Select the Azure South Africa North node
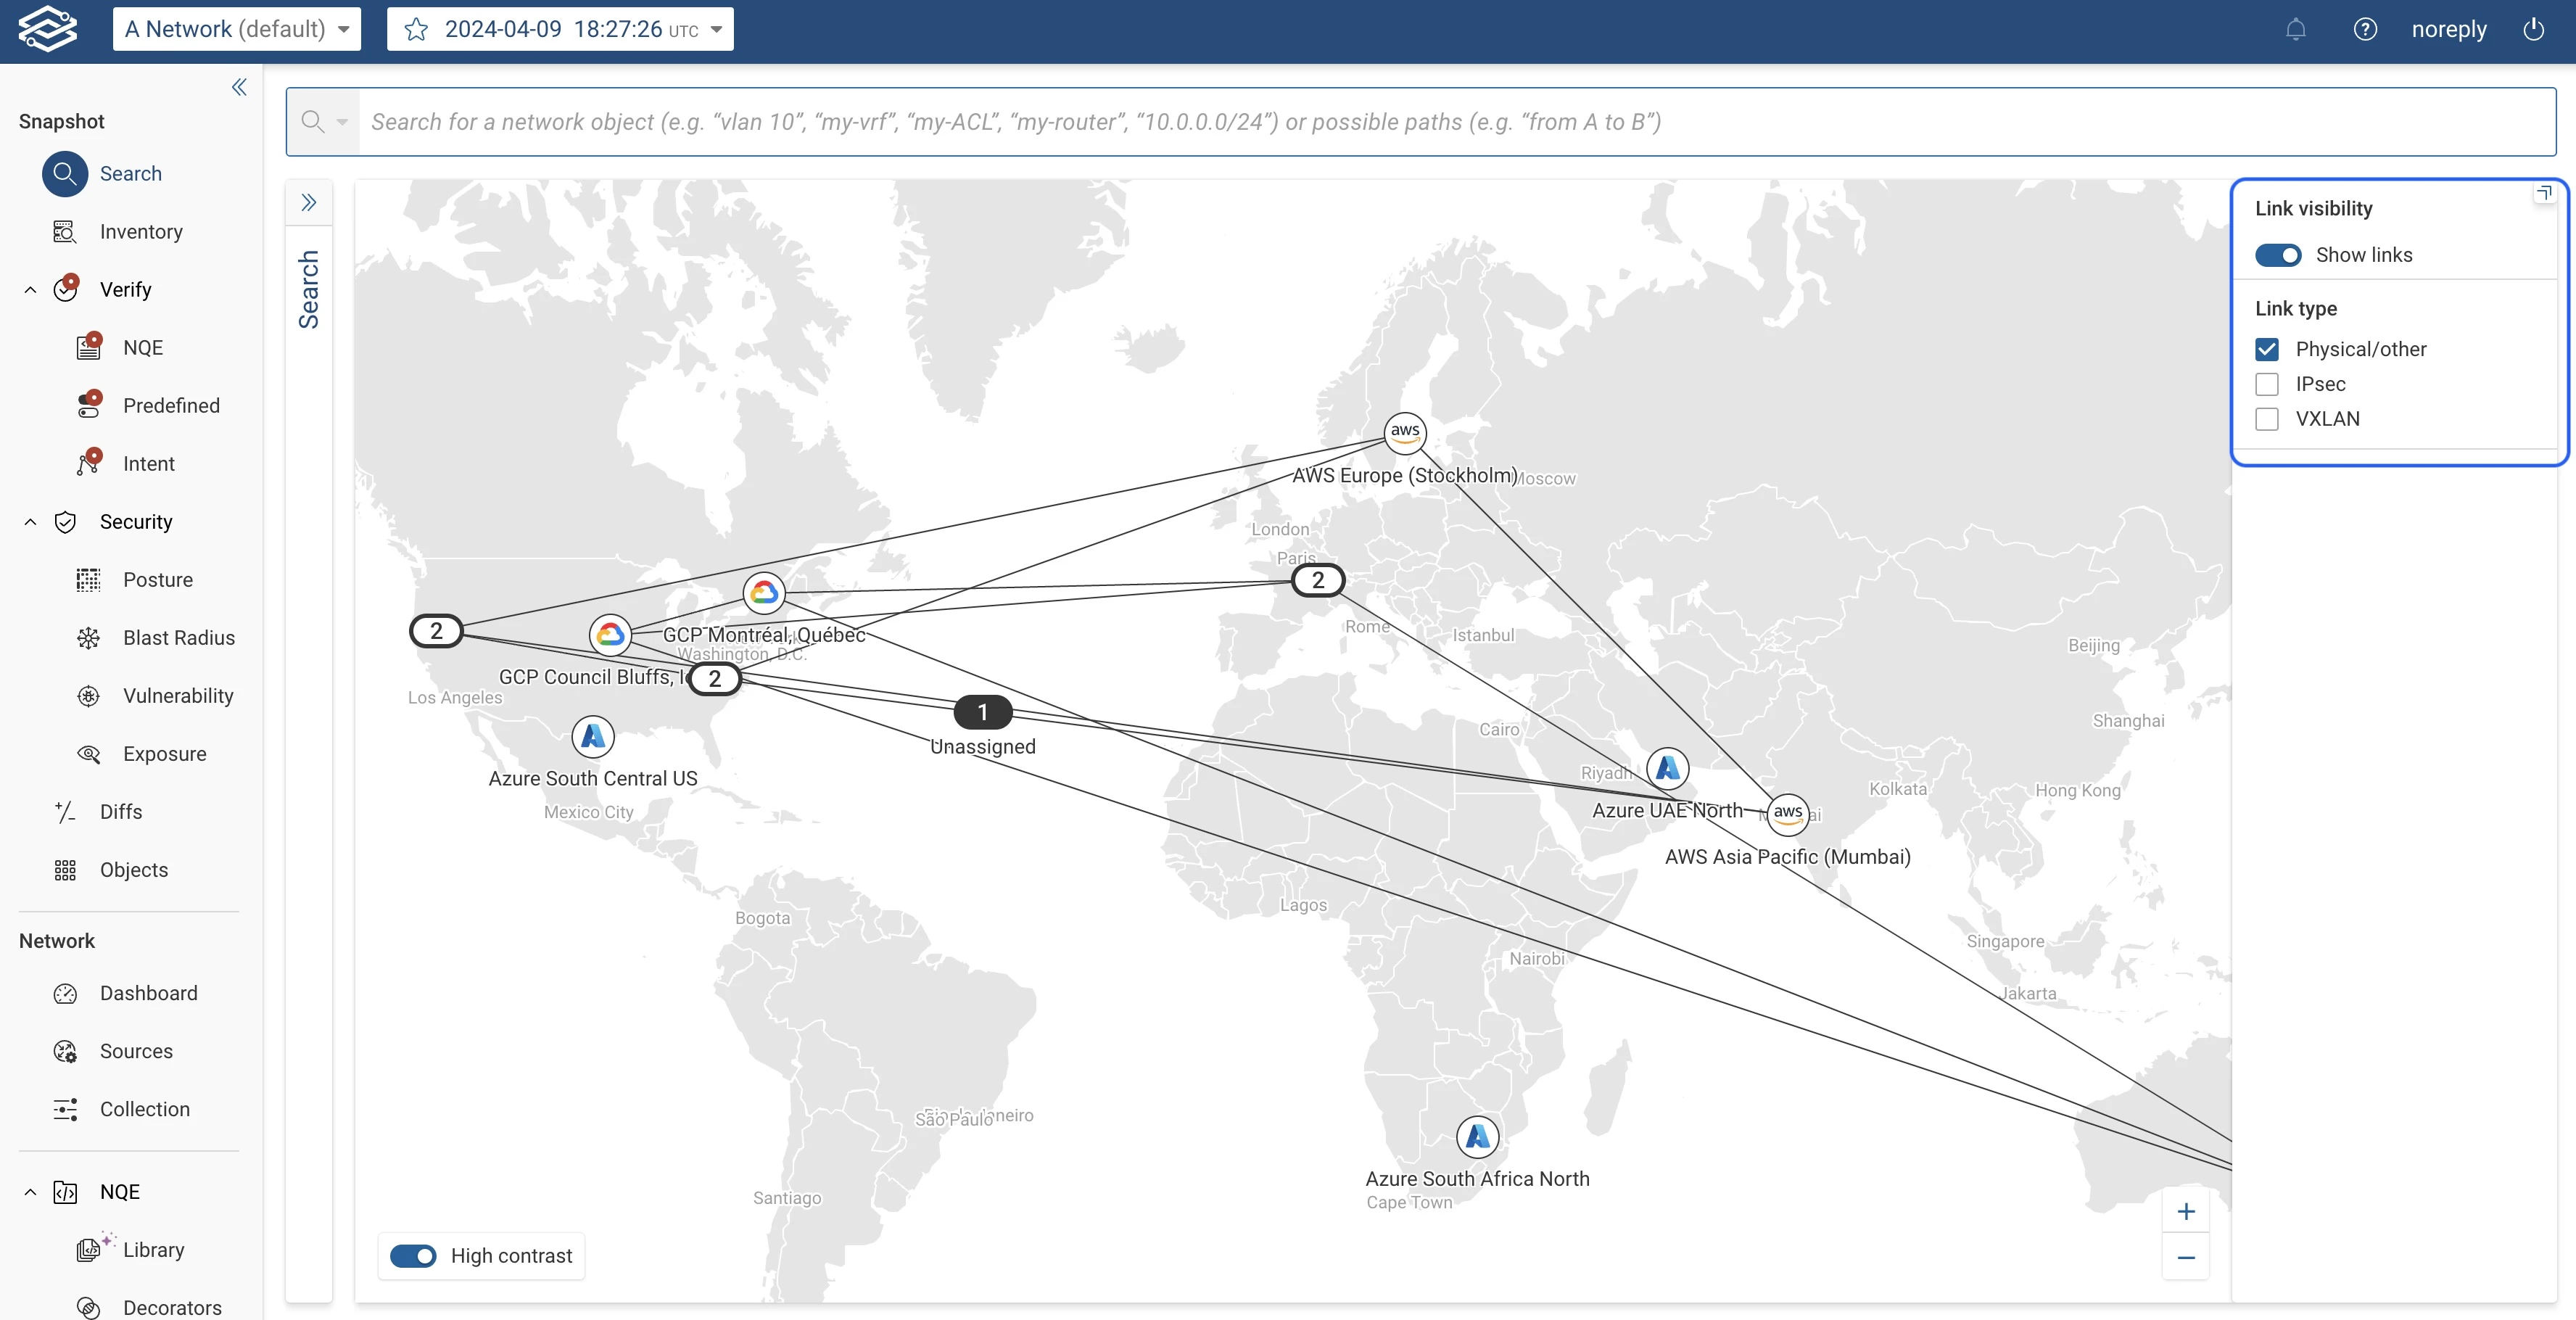 (x=1477, y=1137)
